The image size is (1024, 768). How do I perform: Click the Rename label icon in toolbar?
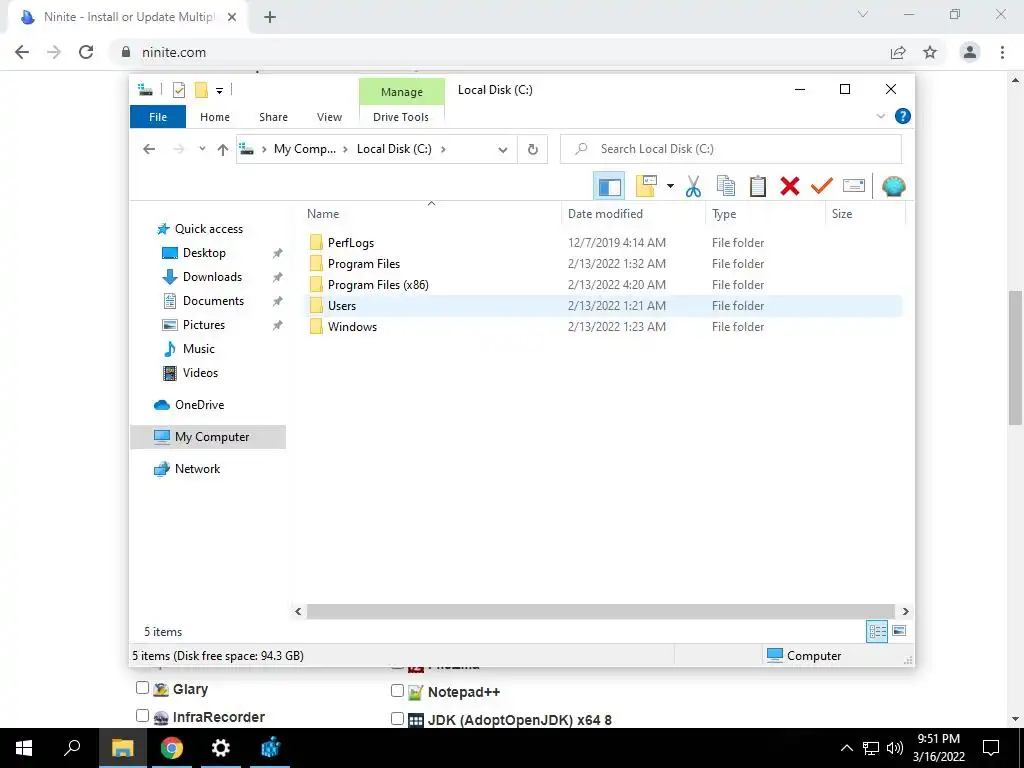(854, 186)
